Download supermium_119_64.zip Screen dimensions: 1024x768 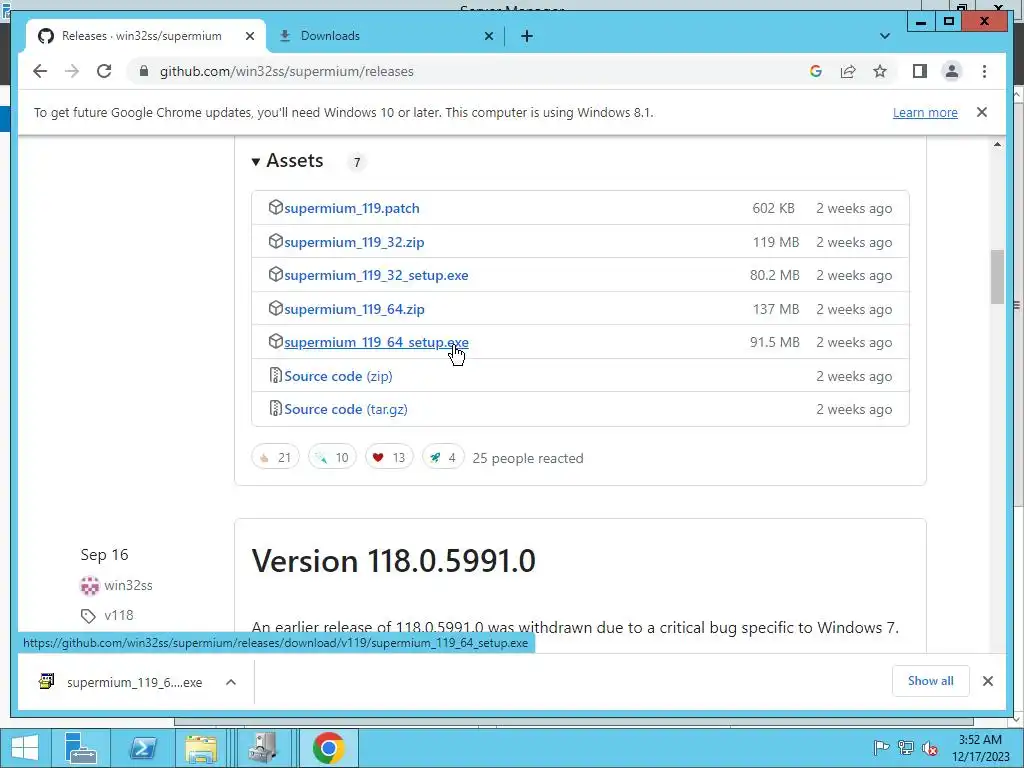click(x=354, y=310)
